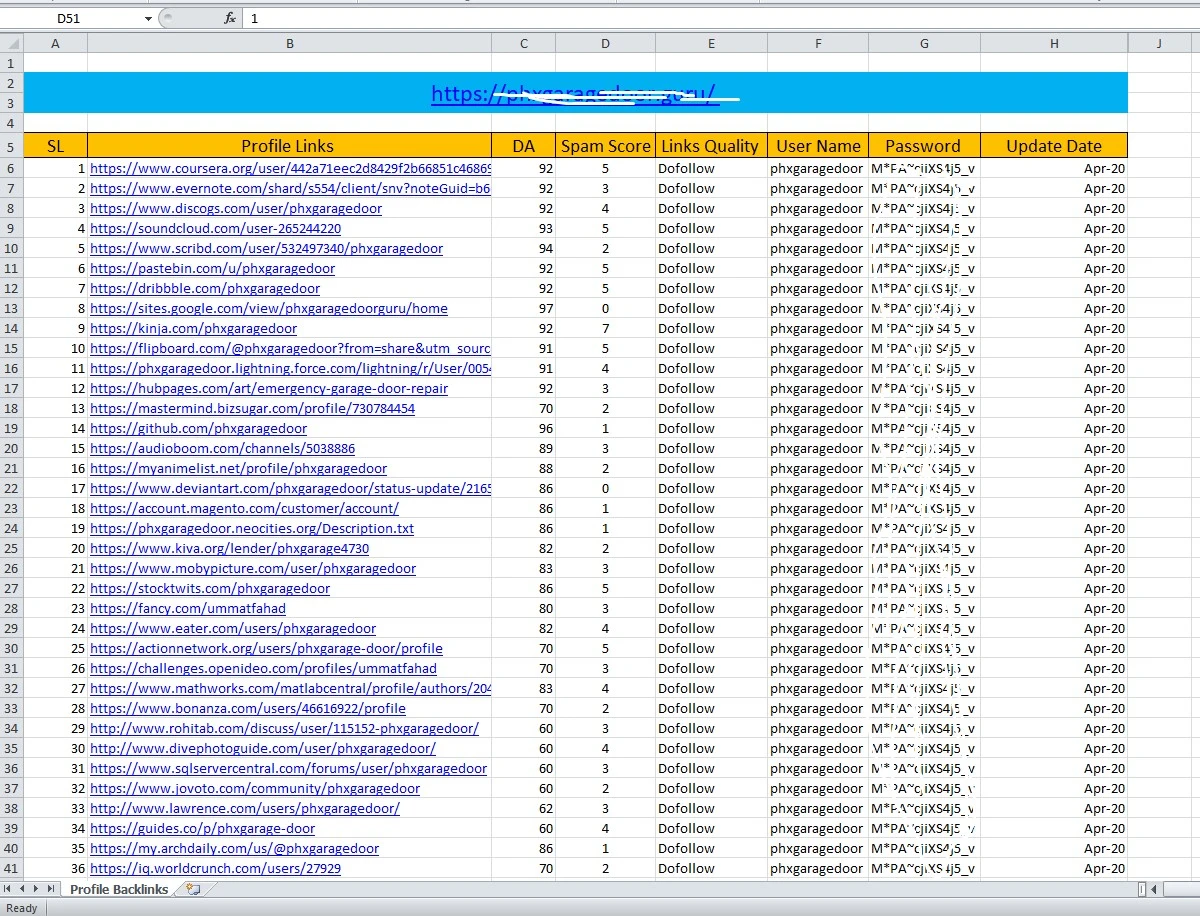
Task: Open the scribd.com user link
Action: coord(266,248)
